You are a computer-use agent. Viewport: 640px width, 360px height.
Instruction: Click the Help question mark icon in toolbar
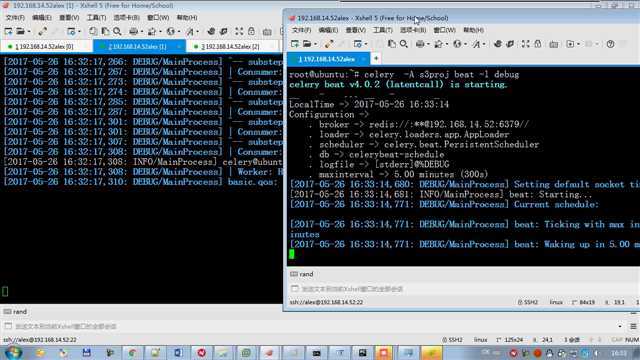610,44
